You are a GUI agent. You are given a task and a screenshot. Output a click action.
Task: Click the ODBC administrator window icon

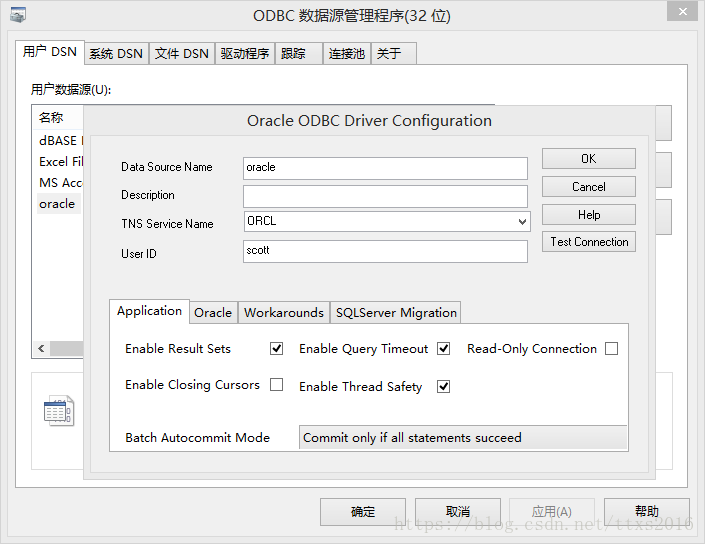(18, 15)
